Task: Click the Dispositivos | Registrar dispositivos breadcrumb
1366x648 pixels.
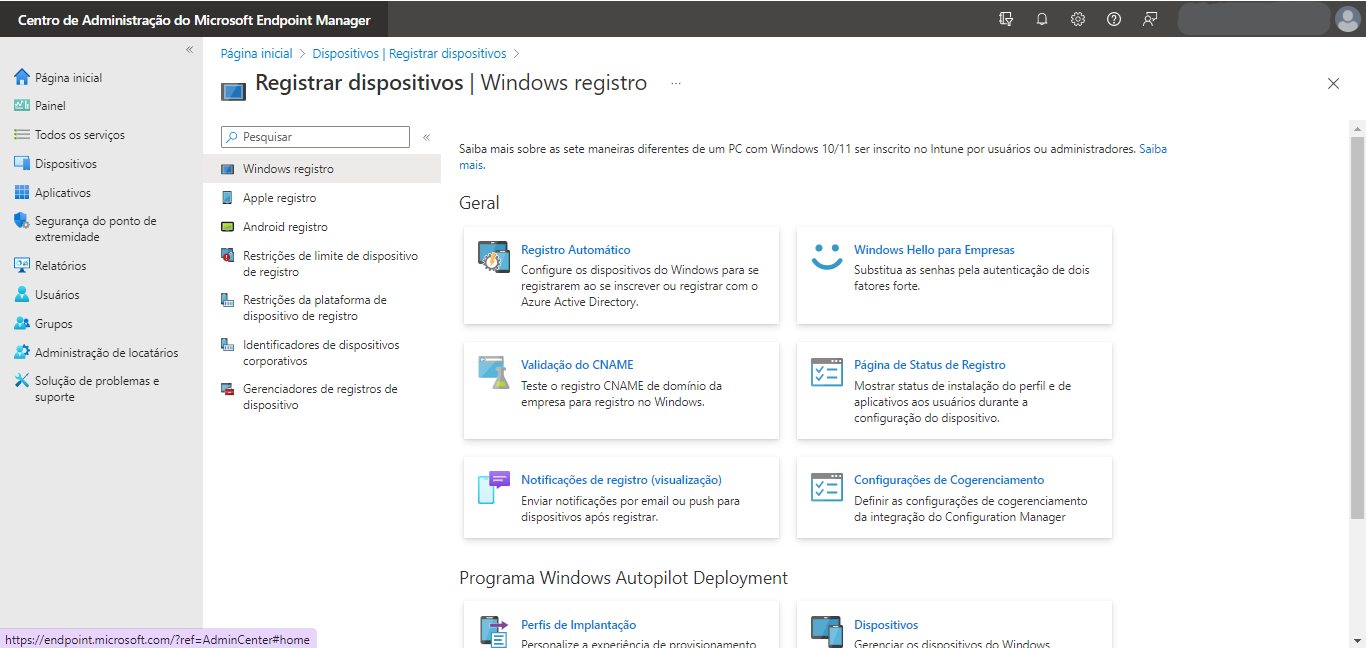Action: click(x=409, y=54)
